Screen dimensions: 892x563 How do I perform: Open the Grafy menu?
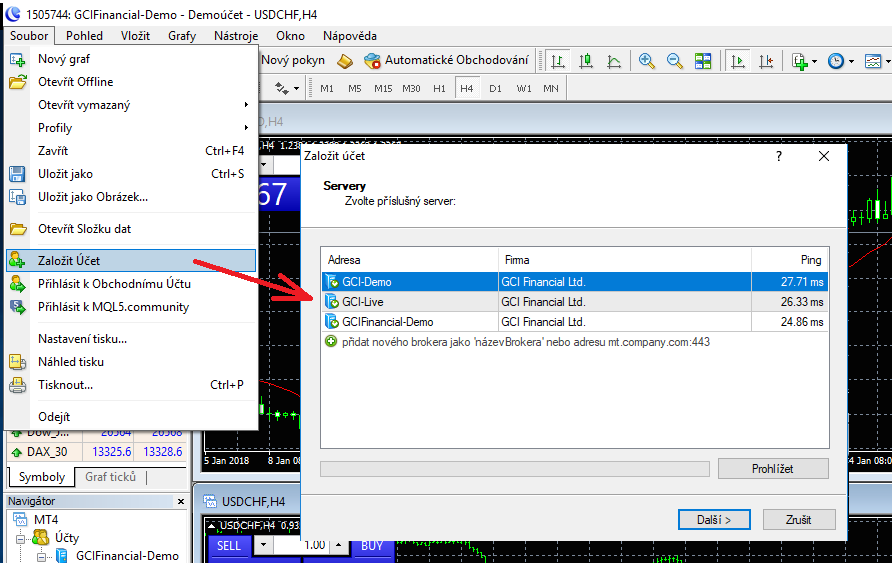click(182, 36)
